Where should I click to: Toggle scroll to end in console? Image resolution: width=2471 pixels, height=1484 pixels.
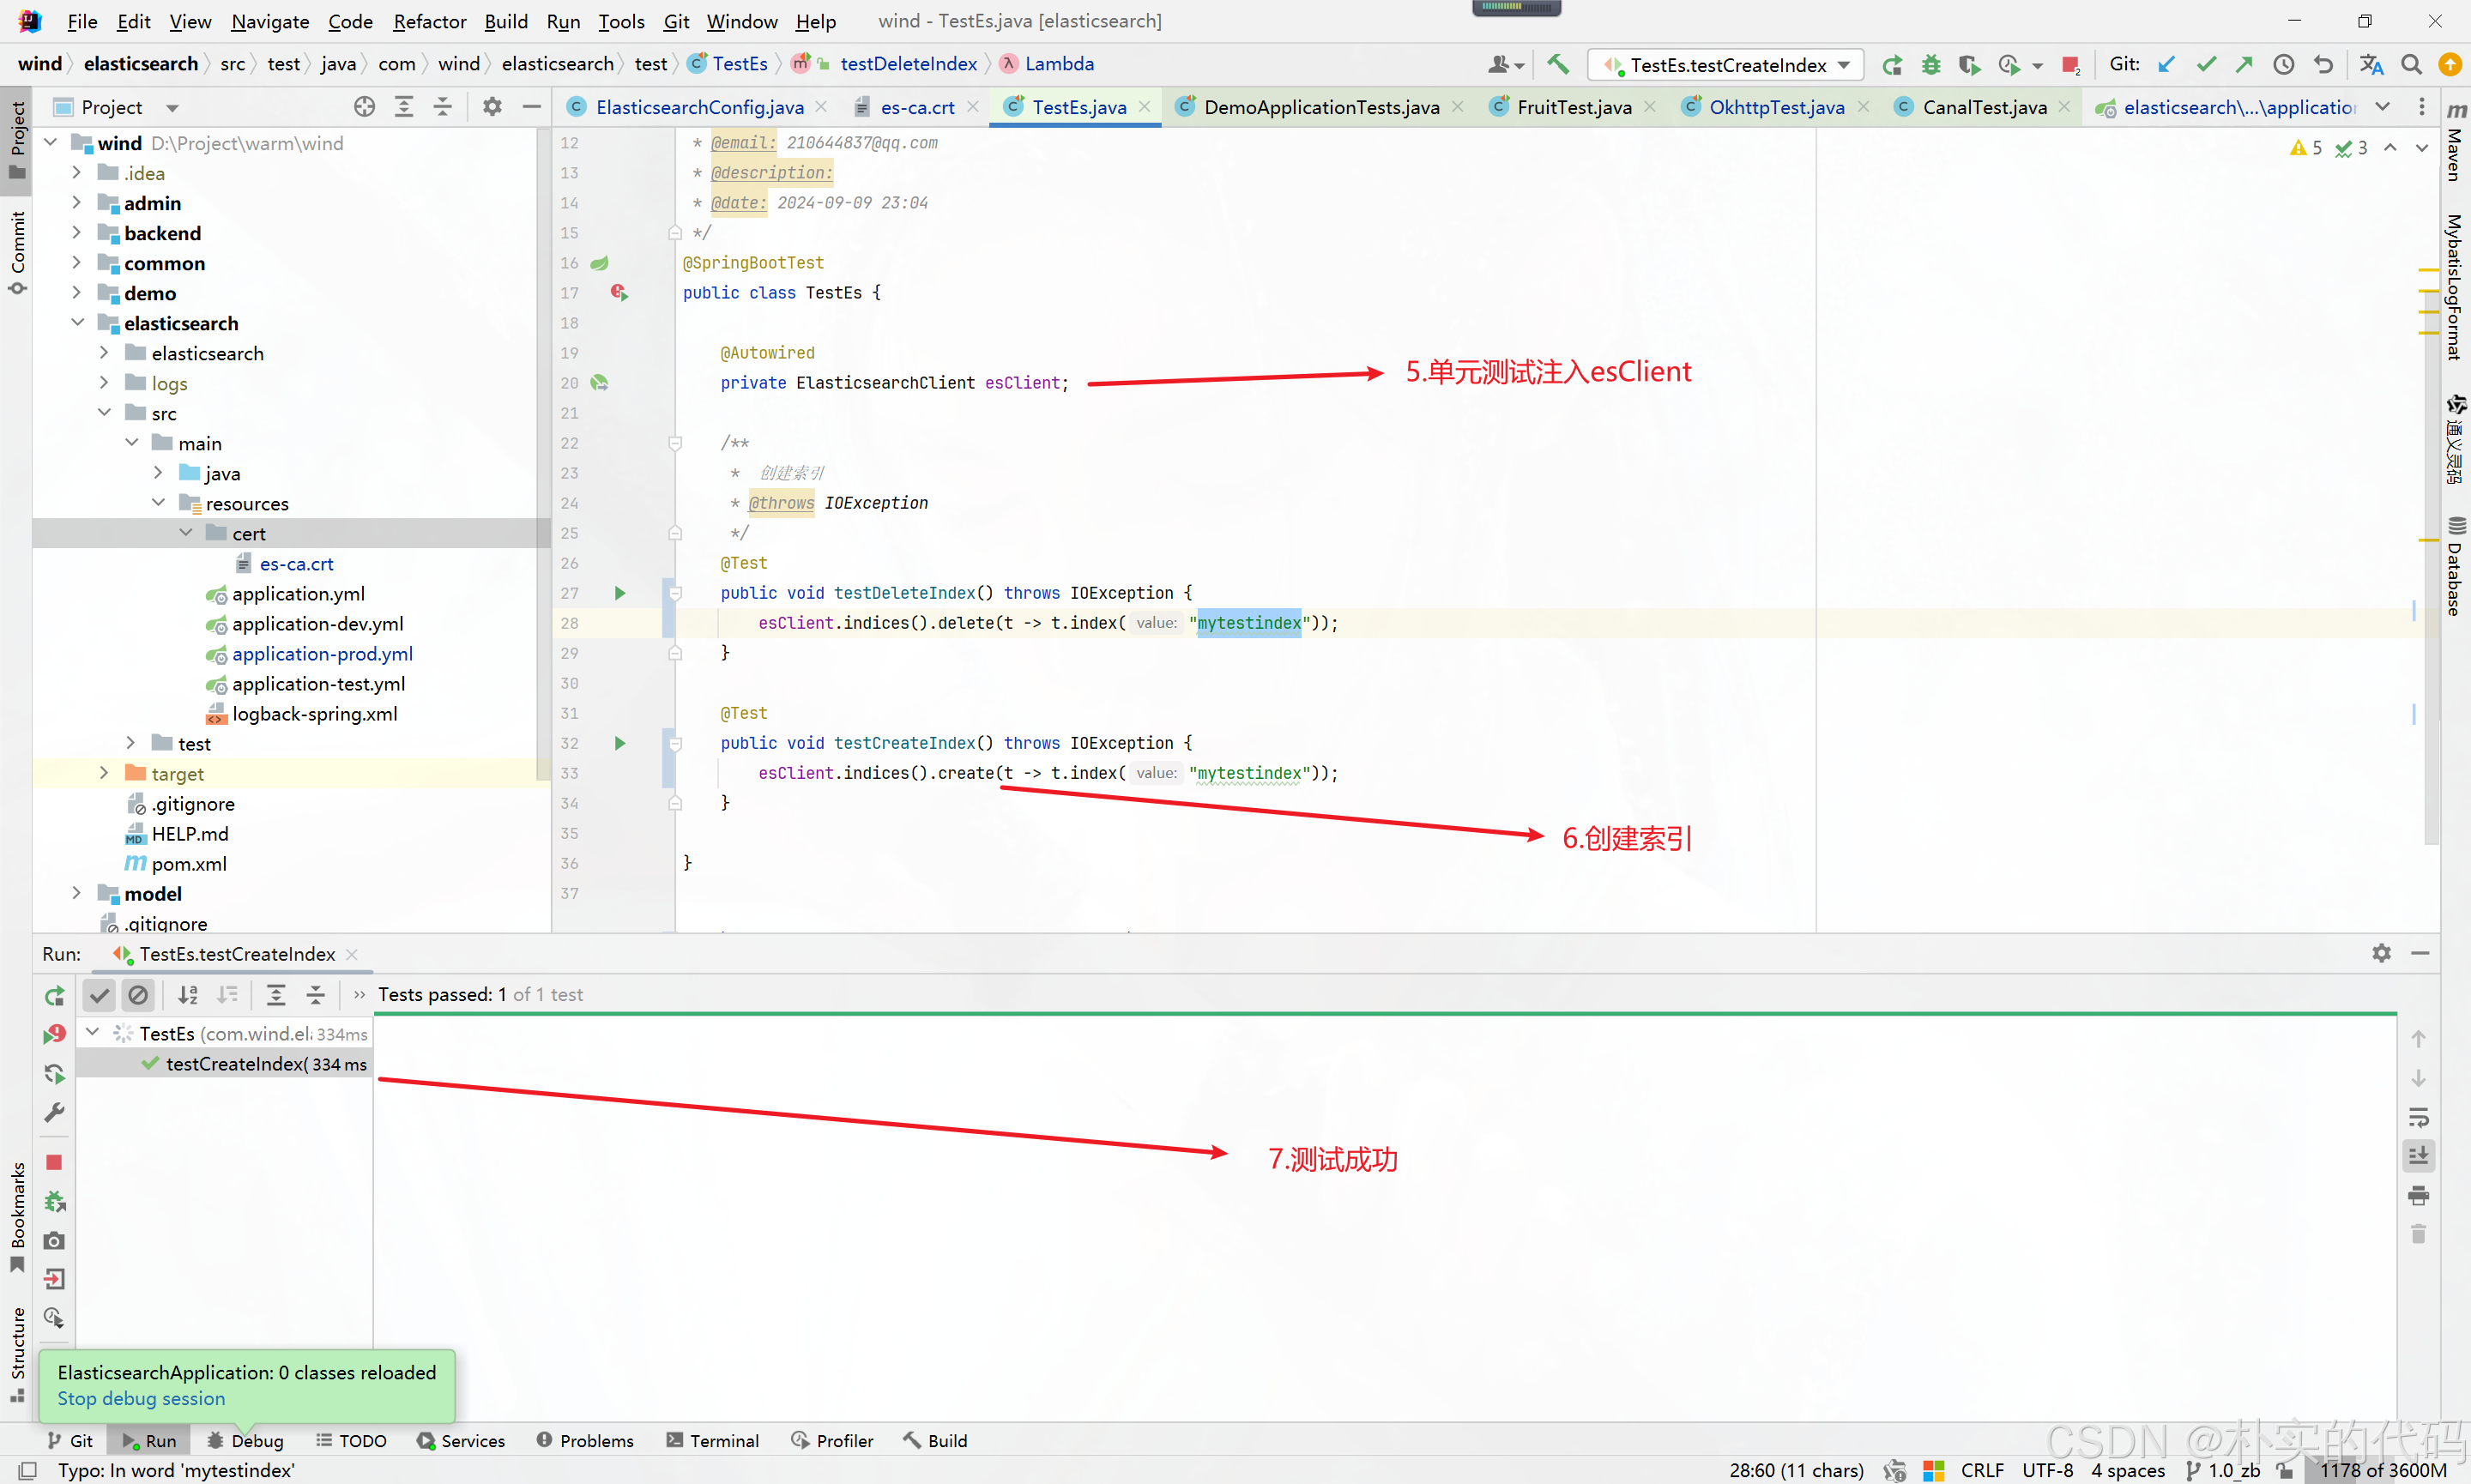coord(2418,1156)
